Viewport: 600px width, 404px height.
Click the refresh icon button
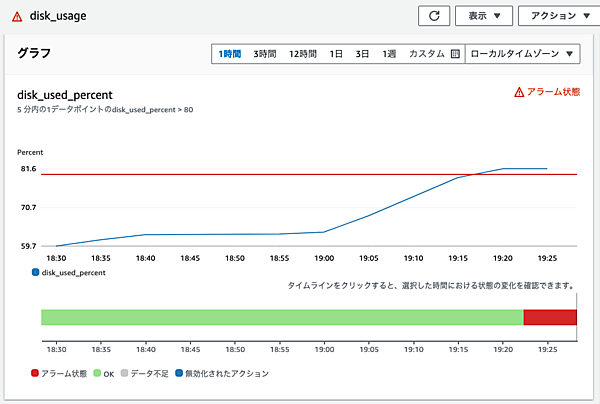pyautogui.click(x=433, y=16)
